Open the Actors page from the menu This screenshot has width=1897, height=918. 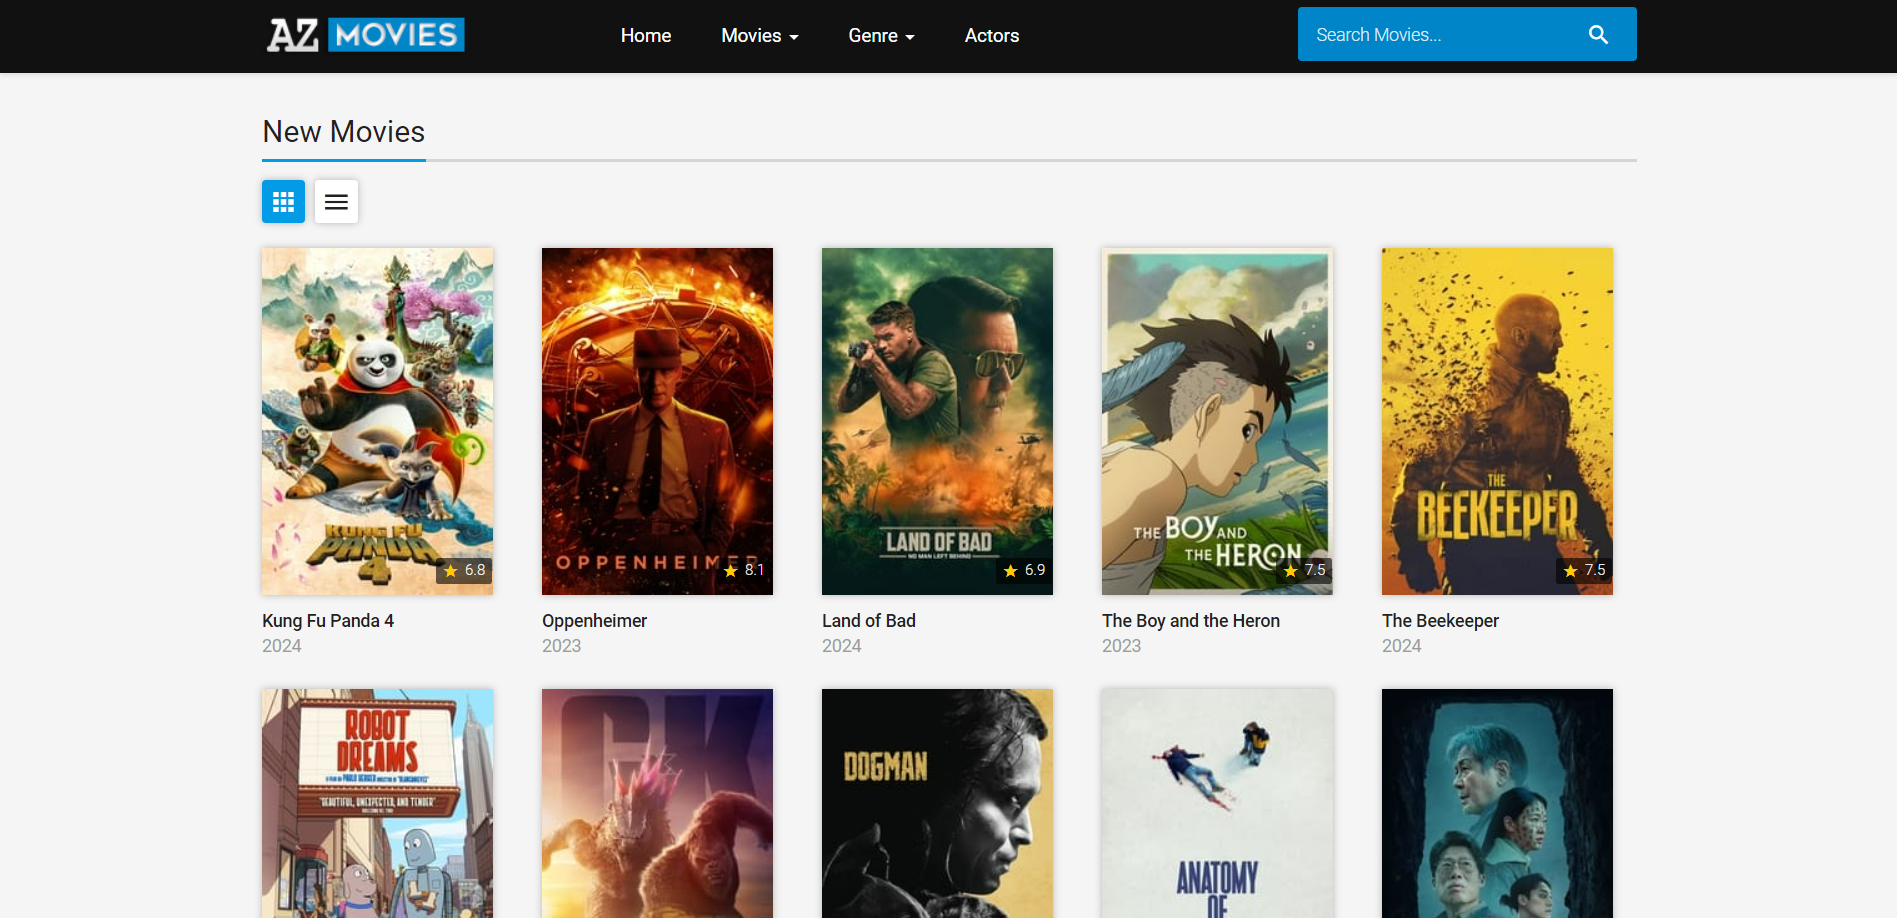[991, 35]
